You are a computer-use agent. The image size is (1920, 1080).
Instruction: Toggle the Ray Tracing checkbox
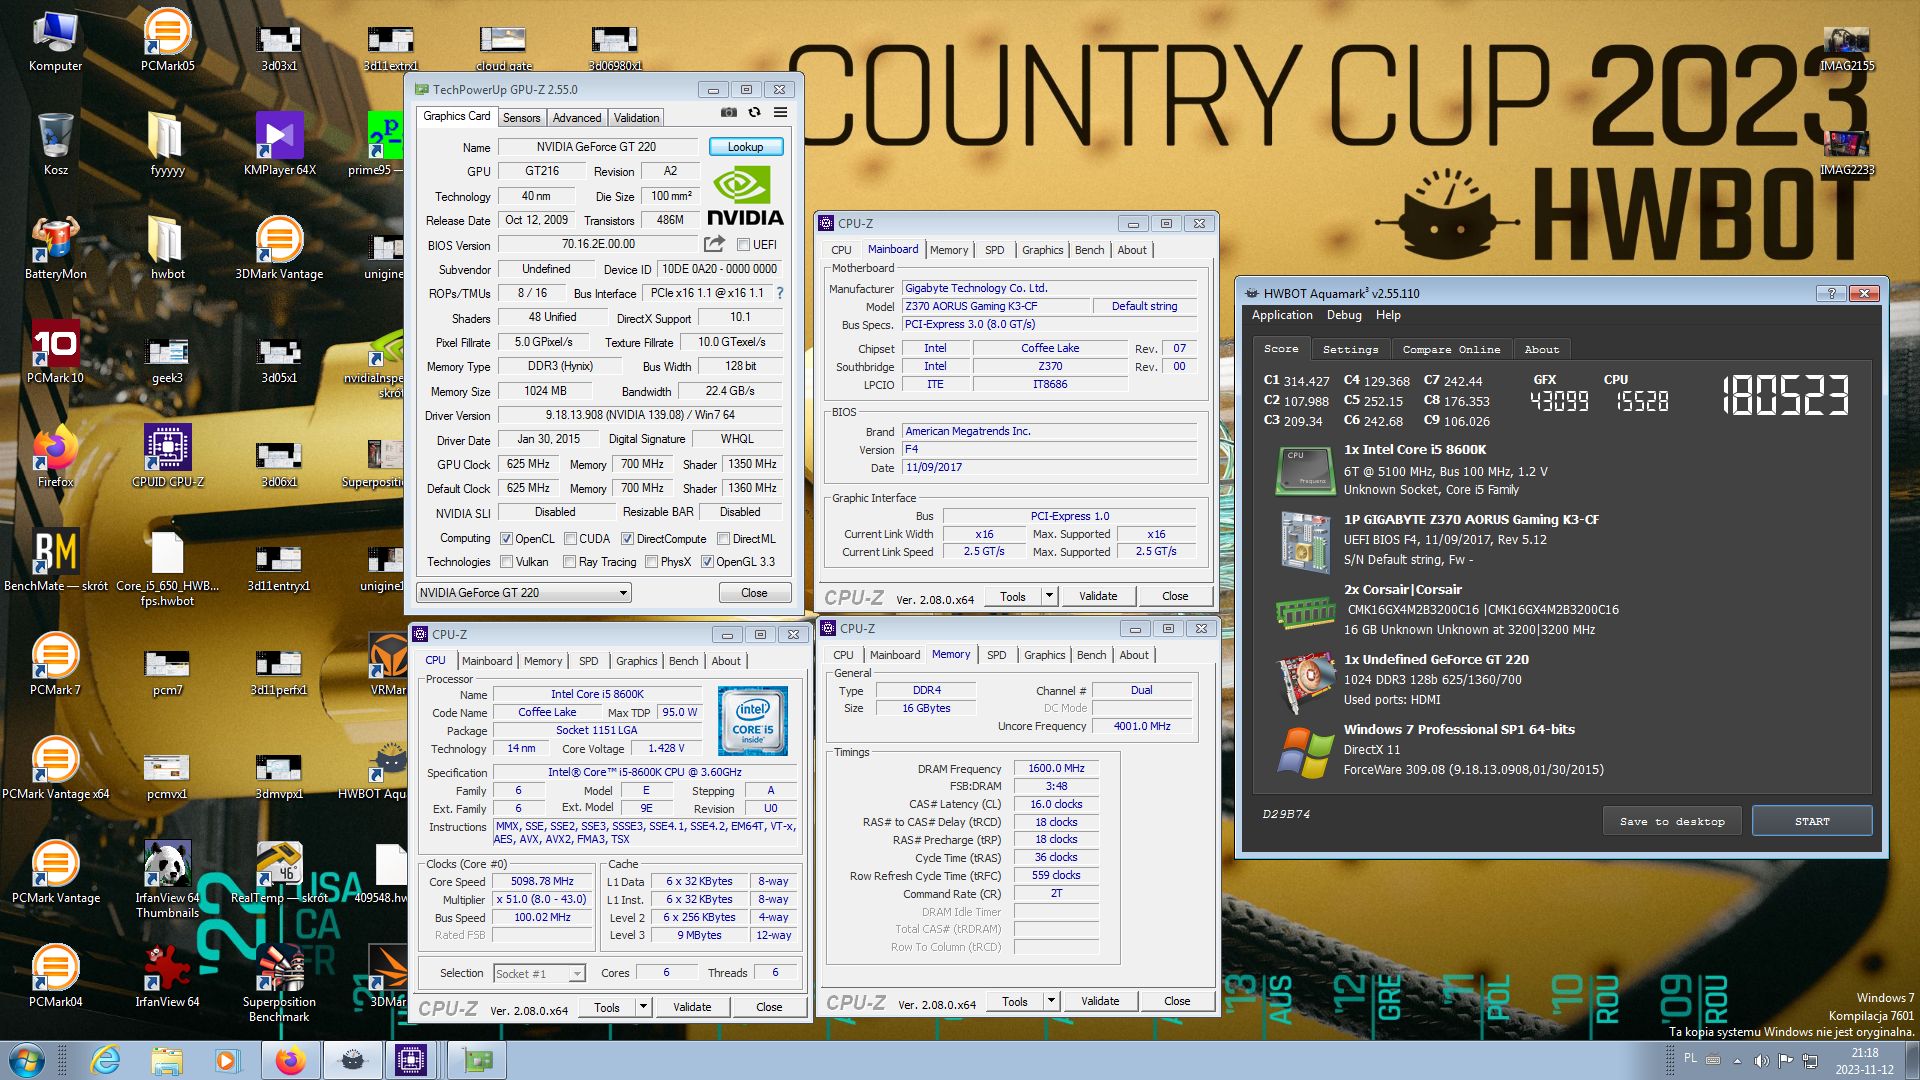570,562
